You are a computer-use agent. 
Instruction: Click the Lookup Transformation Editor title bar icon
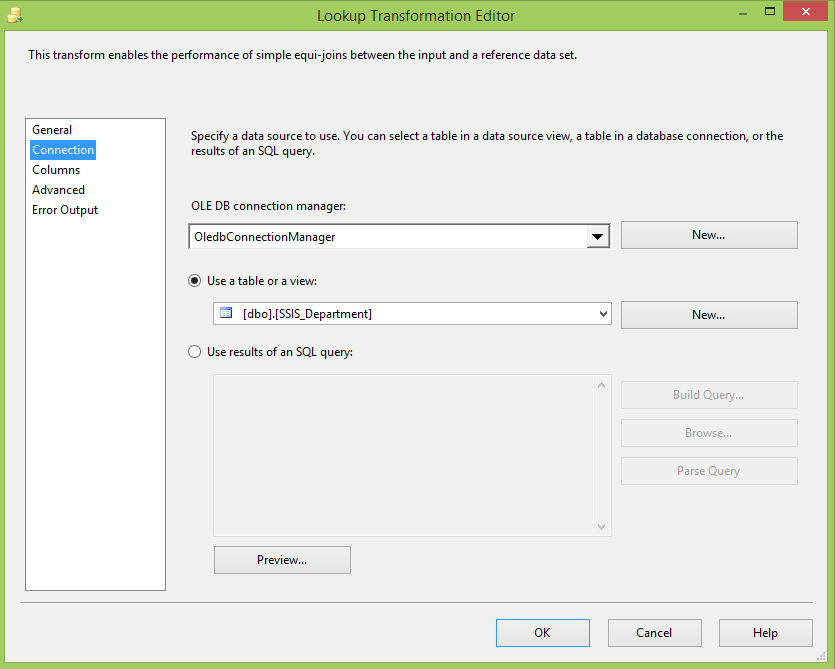click(x=15, y=15)
